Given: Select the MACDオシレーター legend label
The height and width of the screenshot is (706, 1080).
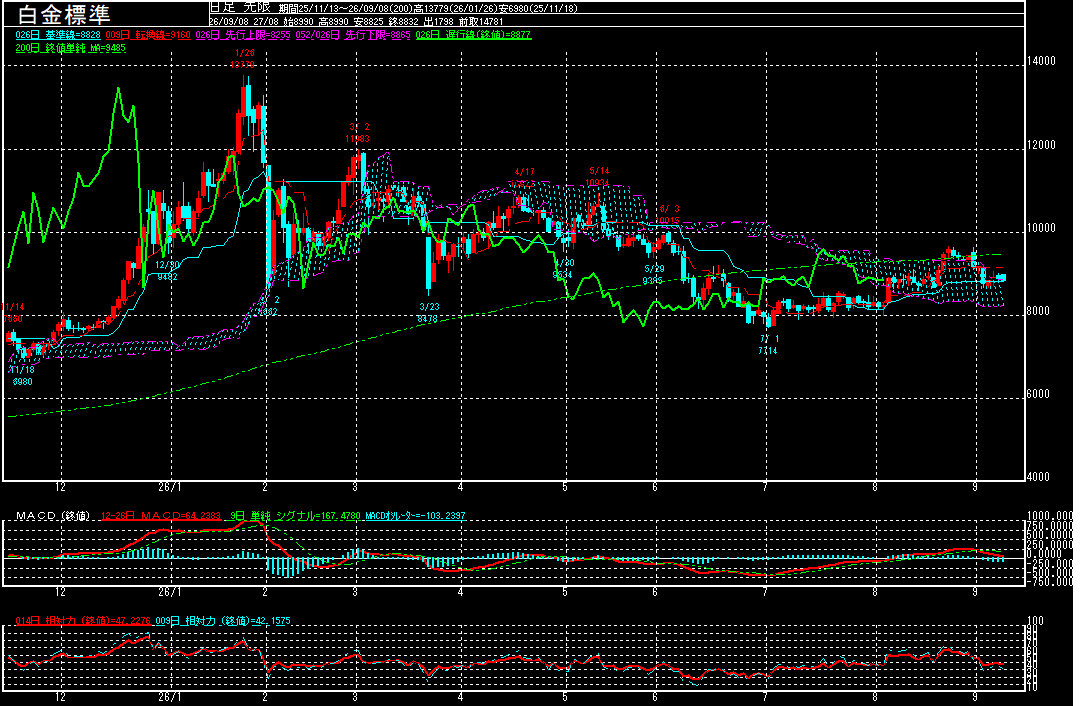Looking at the screenshot, I should pos(415,515).
